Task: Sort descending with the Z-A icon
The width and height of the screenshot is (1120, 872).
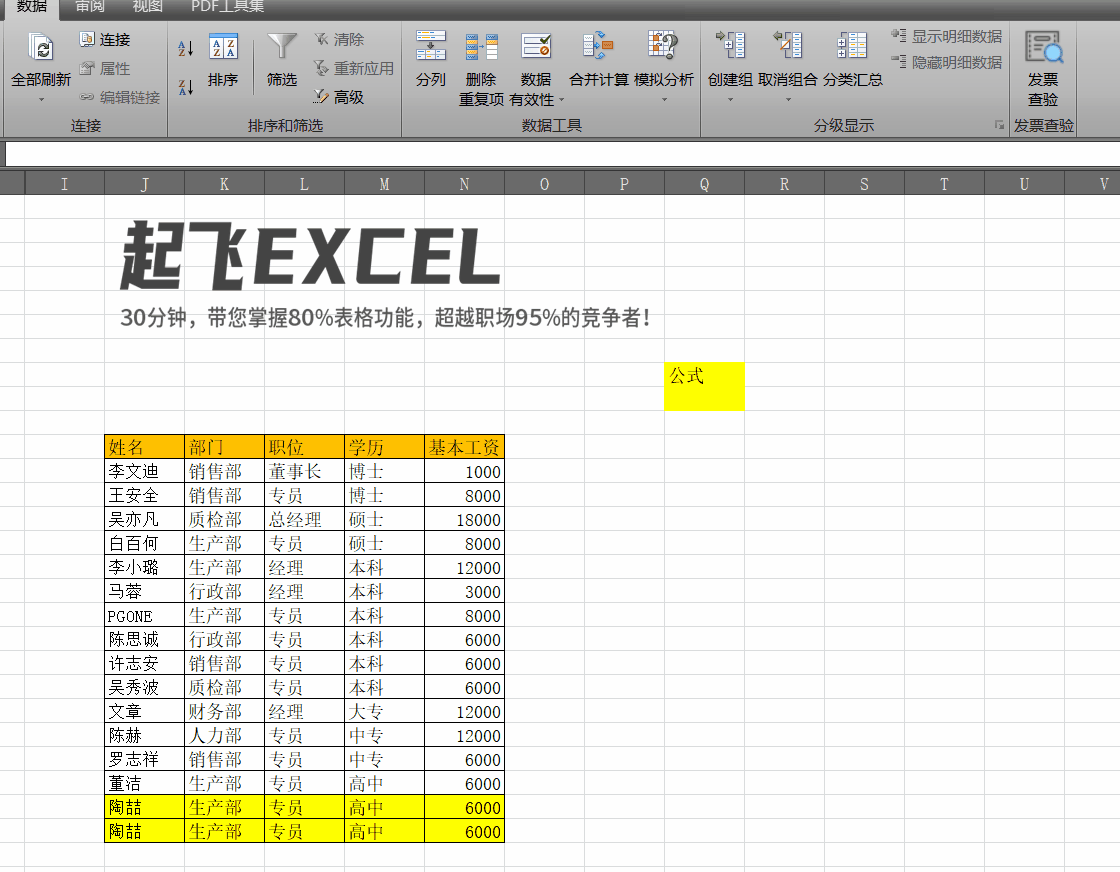Action: click(x=186, y=88)
